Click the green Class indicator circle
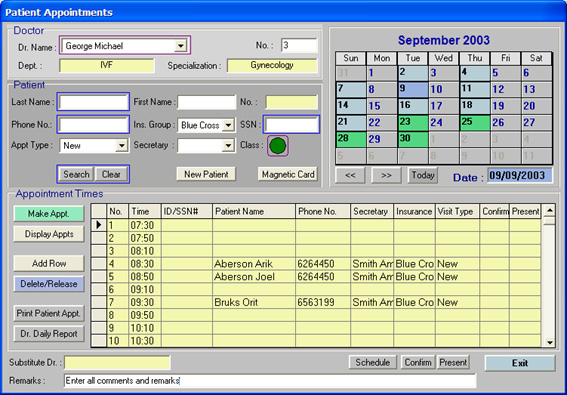The width and height of the screenshot is (567, 395). click(278, 146)
